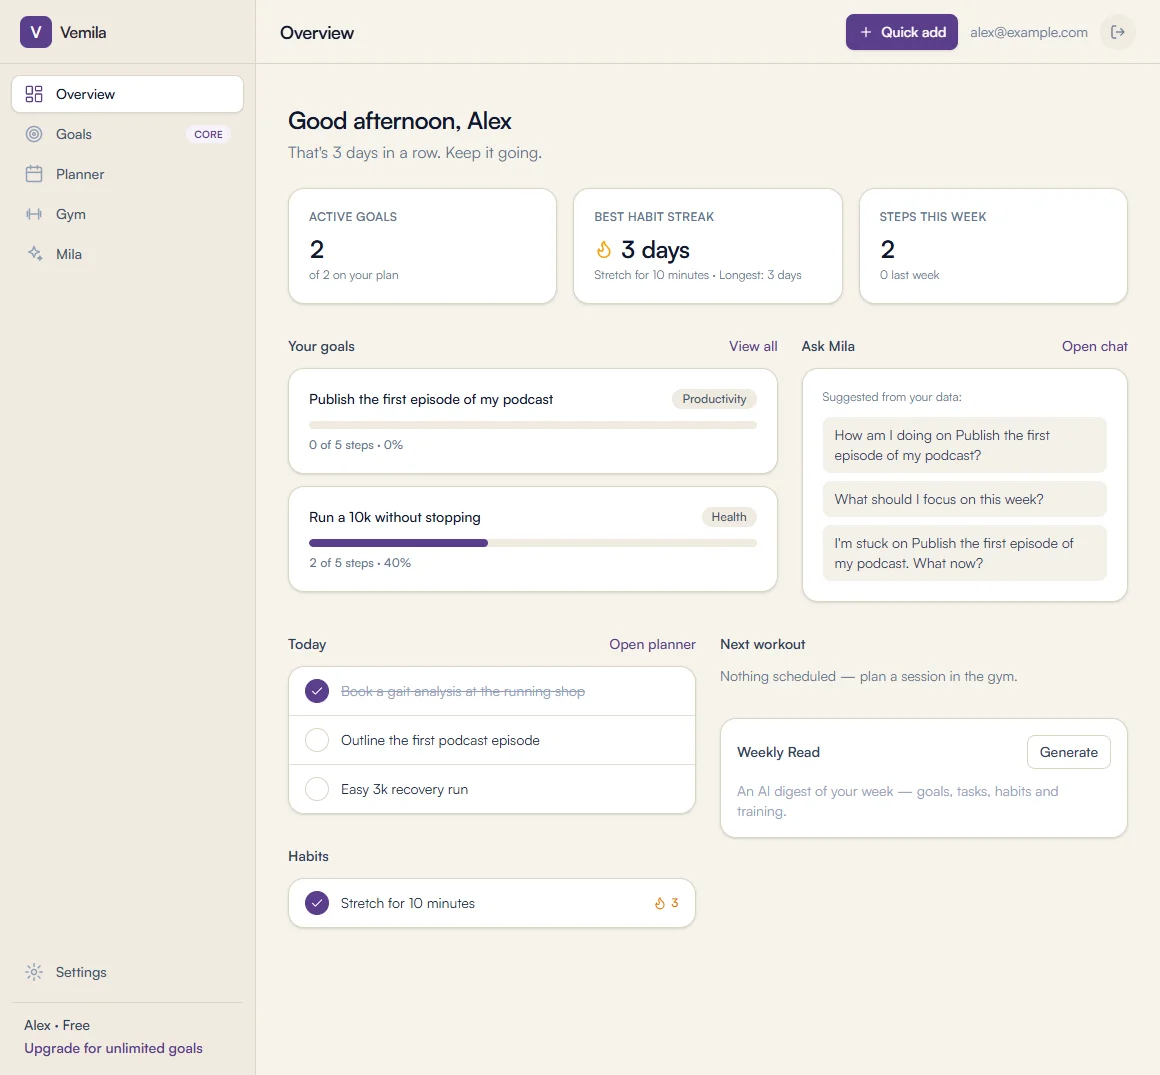Click the Quick add button
The height and width of the screenshot is (1075, 1160).
[x=902, y=32]
